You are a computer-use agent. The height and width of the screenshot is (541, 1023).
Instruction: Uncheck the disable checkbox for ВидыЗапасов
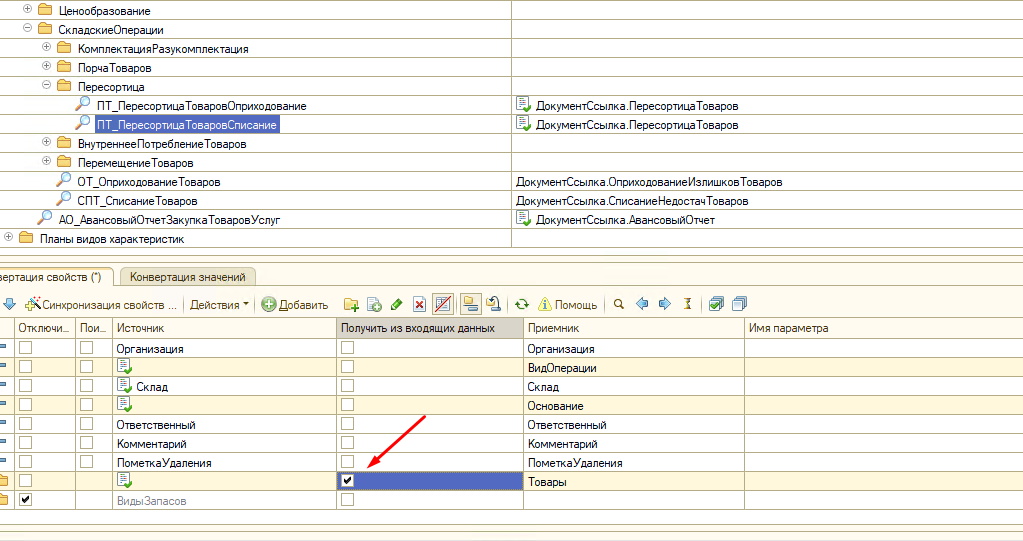click(x=26, y=500)
